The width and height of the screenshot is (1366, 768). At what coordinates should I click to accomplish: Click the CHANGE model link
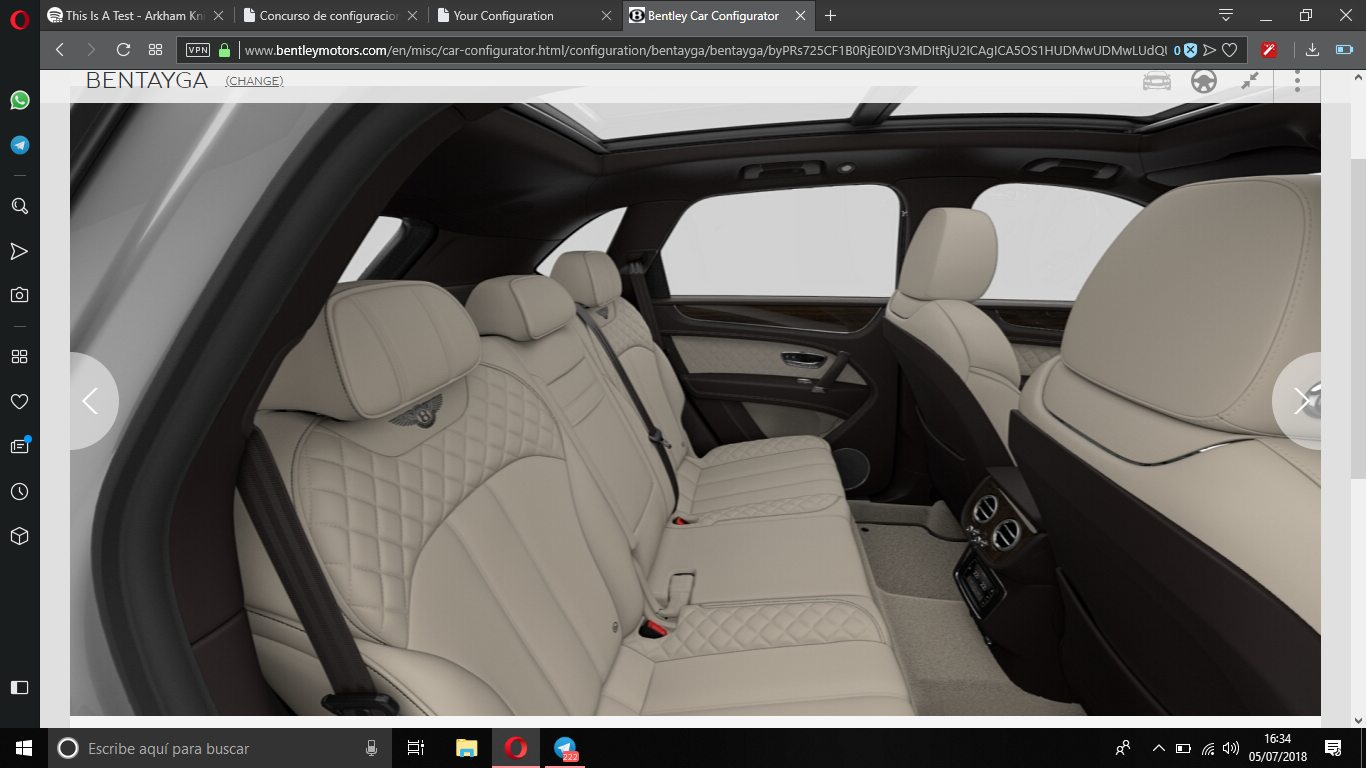click(x=254, y=81)
